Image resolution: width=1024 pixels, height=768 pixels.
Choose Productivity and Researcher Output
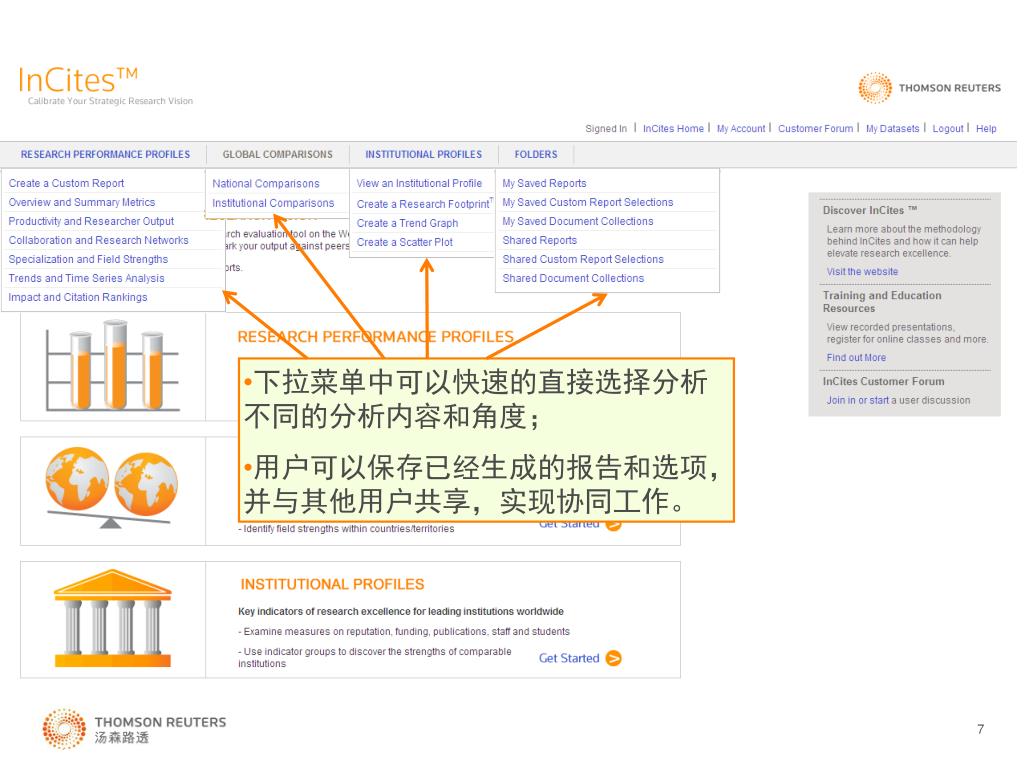(x=91, y=221)
